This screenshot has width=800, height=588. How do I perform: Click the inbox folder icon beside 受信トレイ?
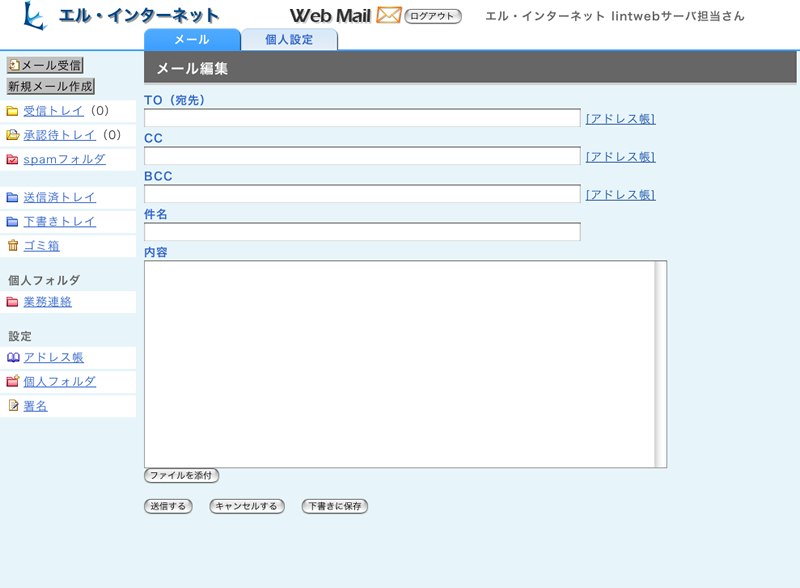(x=12, y=111)
